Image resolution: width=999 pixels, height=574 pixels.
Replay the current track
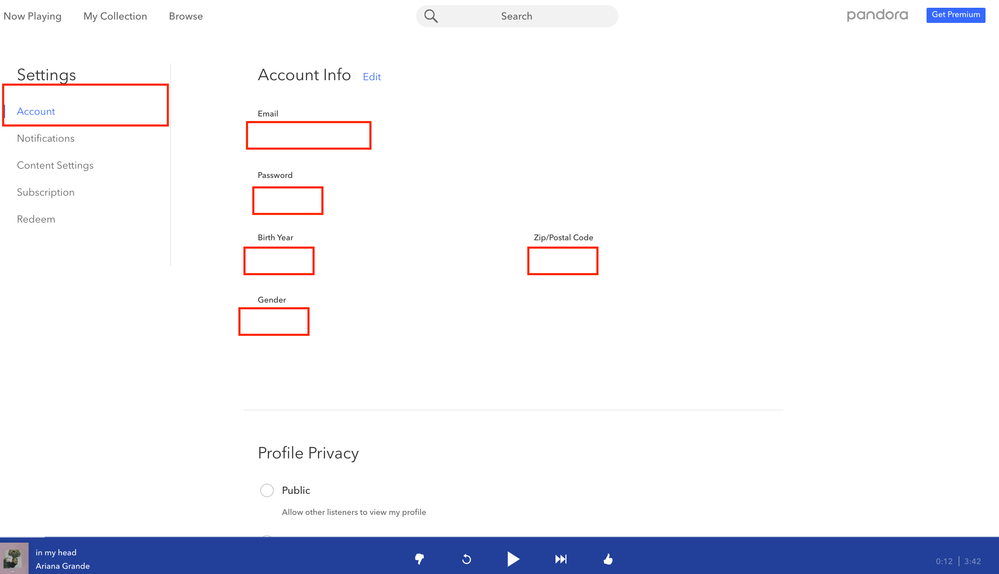pos(466,559)
